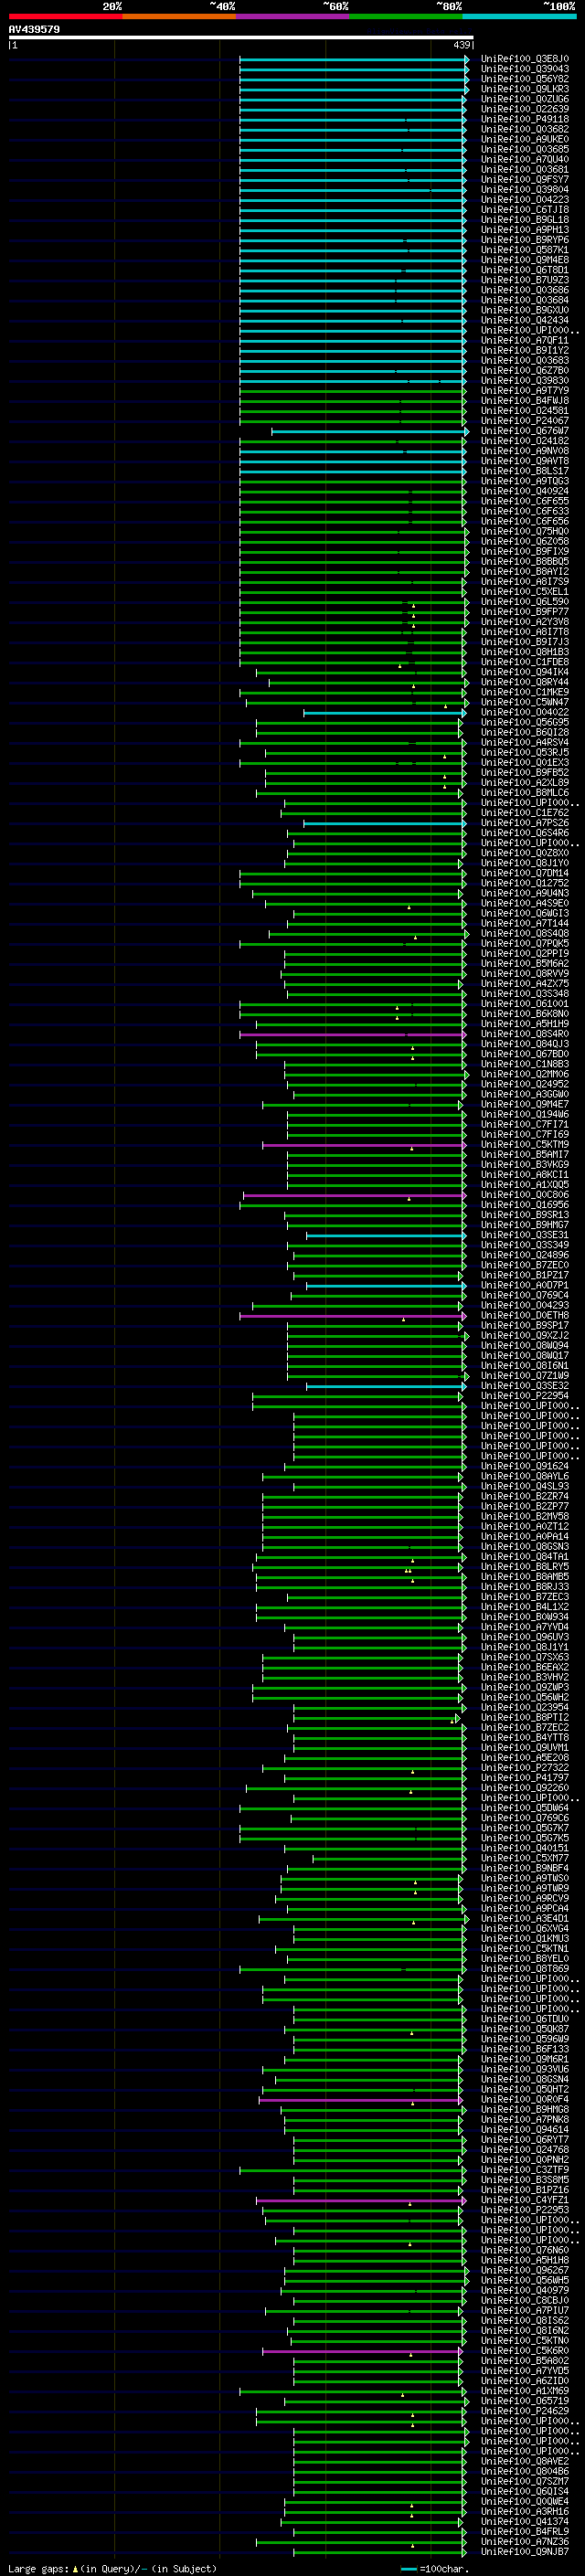Select hit label UniRef100_A2Y3V8
The image size is (585, 2576).
[x=524, y=622]
